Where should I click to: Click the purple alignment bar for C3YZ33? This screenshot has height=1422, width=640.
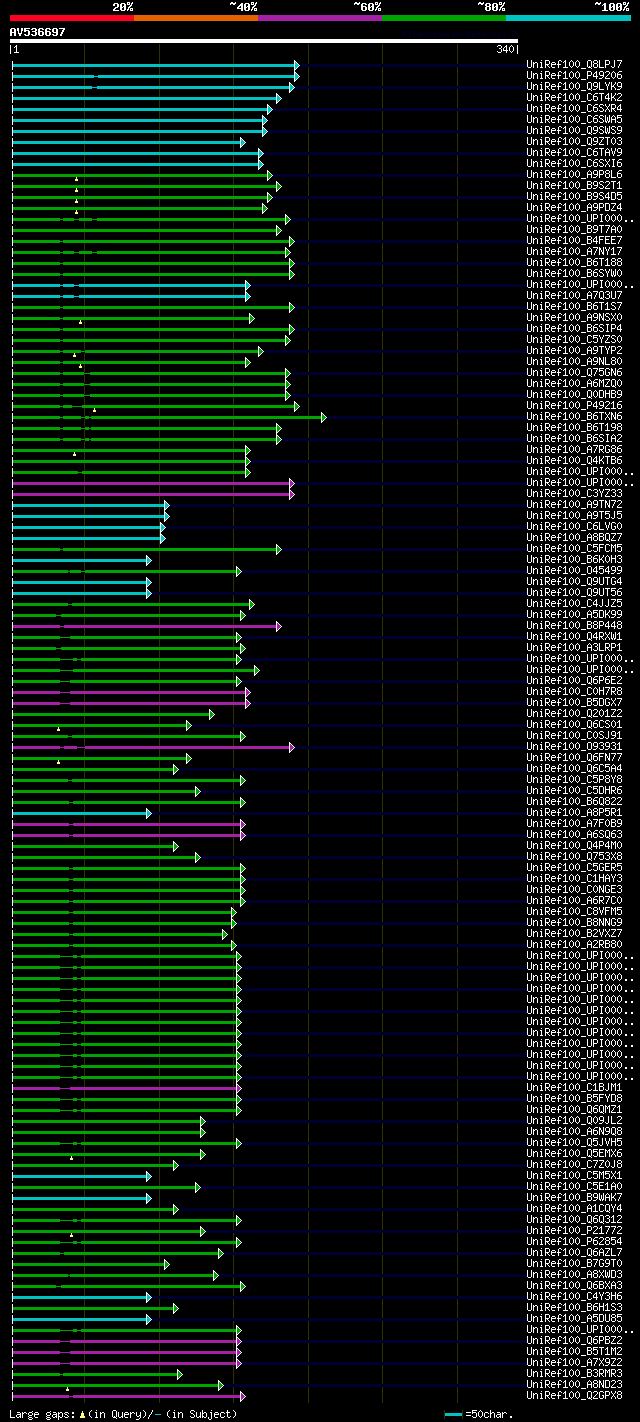[x=153, y=494]
